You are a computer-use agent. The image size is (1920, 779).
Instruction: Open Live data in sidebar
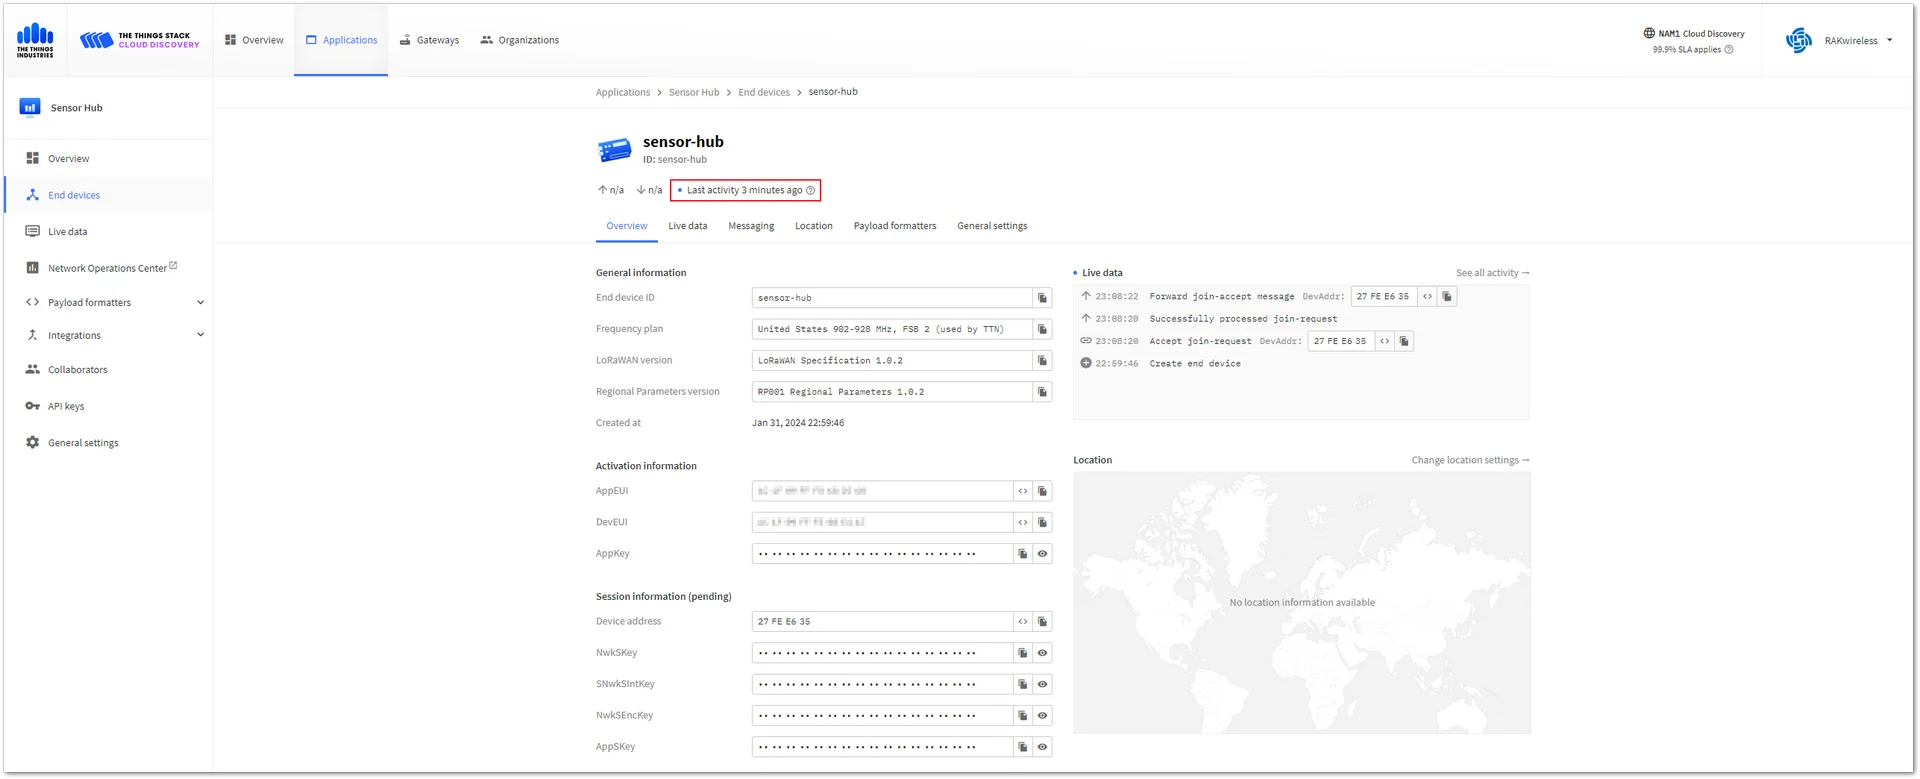pyautogui.click(x=110, y=232)
